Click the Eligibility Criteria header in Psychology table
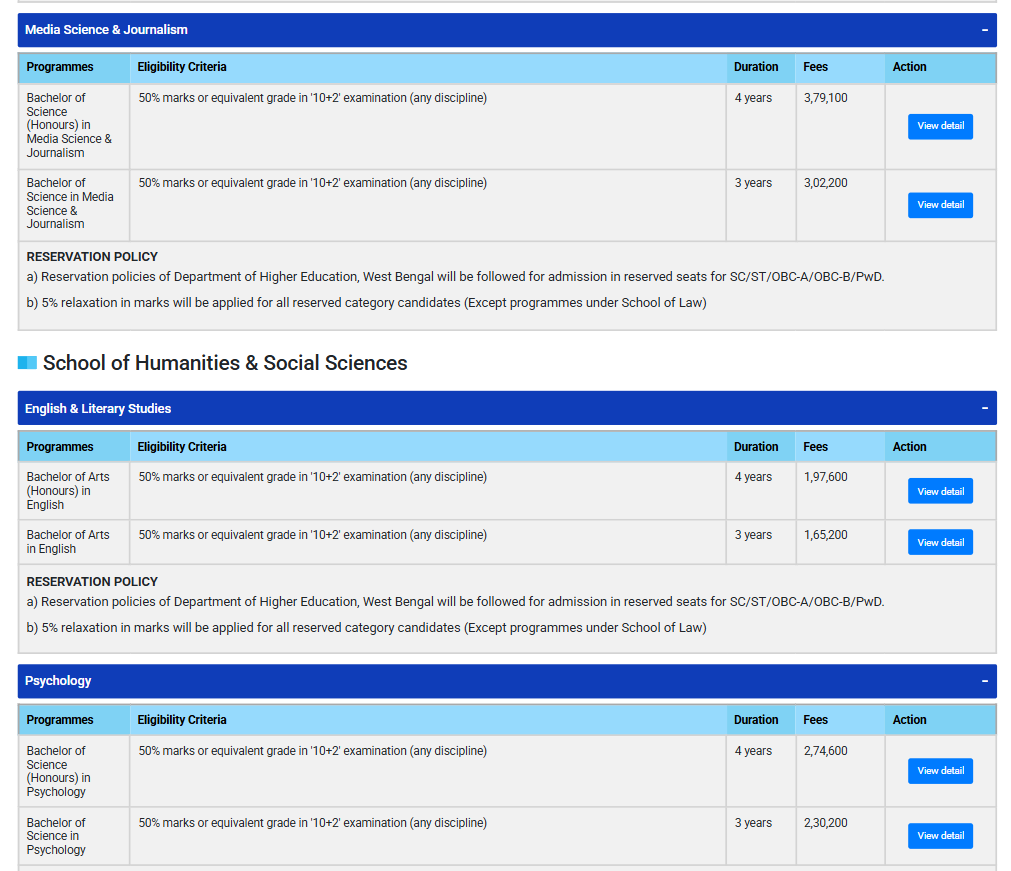The width and height of the screenshot is (1011, 871). coord(180,719)
